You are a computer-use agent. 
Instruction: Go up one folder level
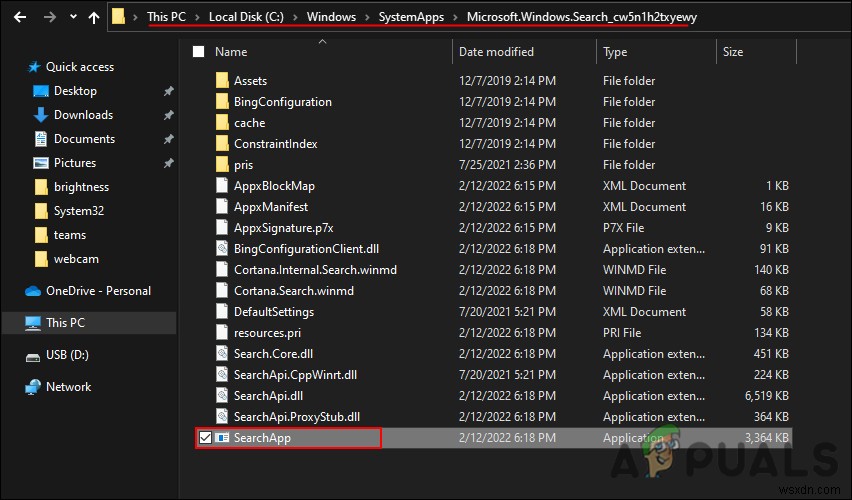point(94,17)
